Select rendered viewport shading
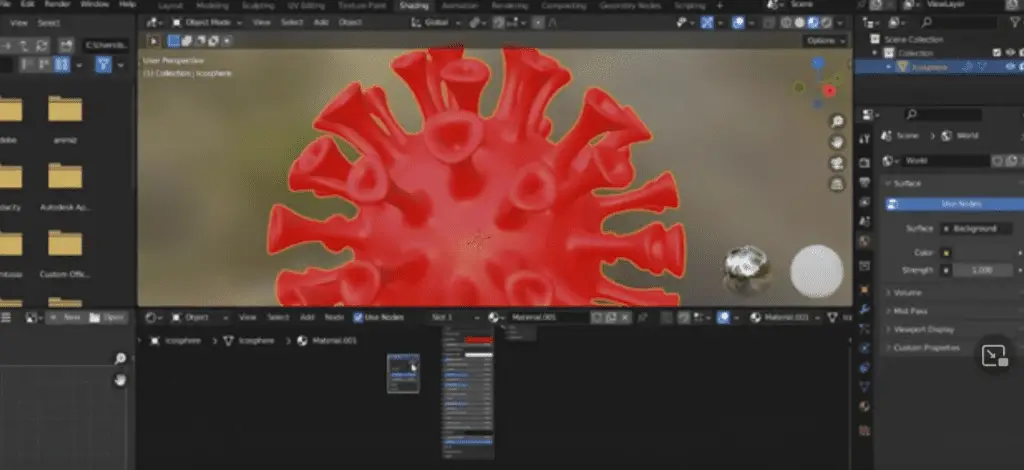The height and width of the screenshot is (470, 1024). pyautogui.click(x=826, y=23)
